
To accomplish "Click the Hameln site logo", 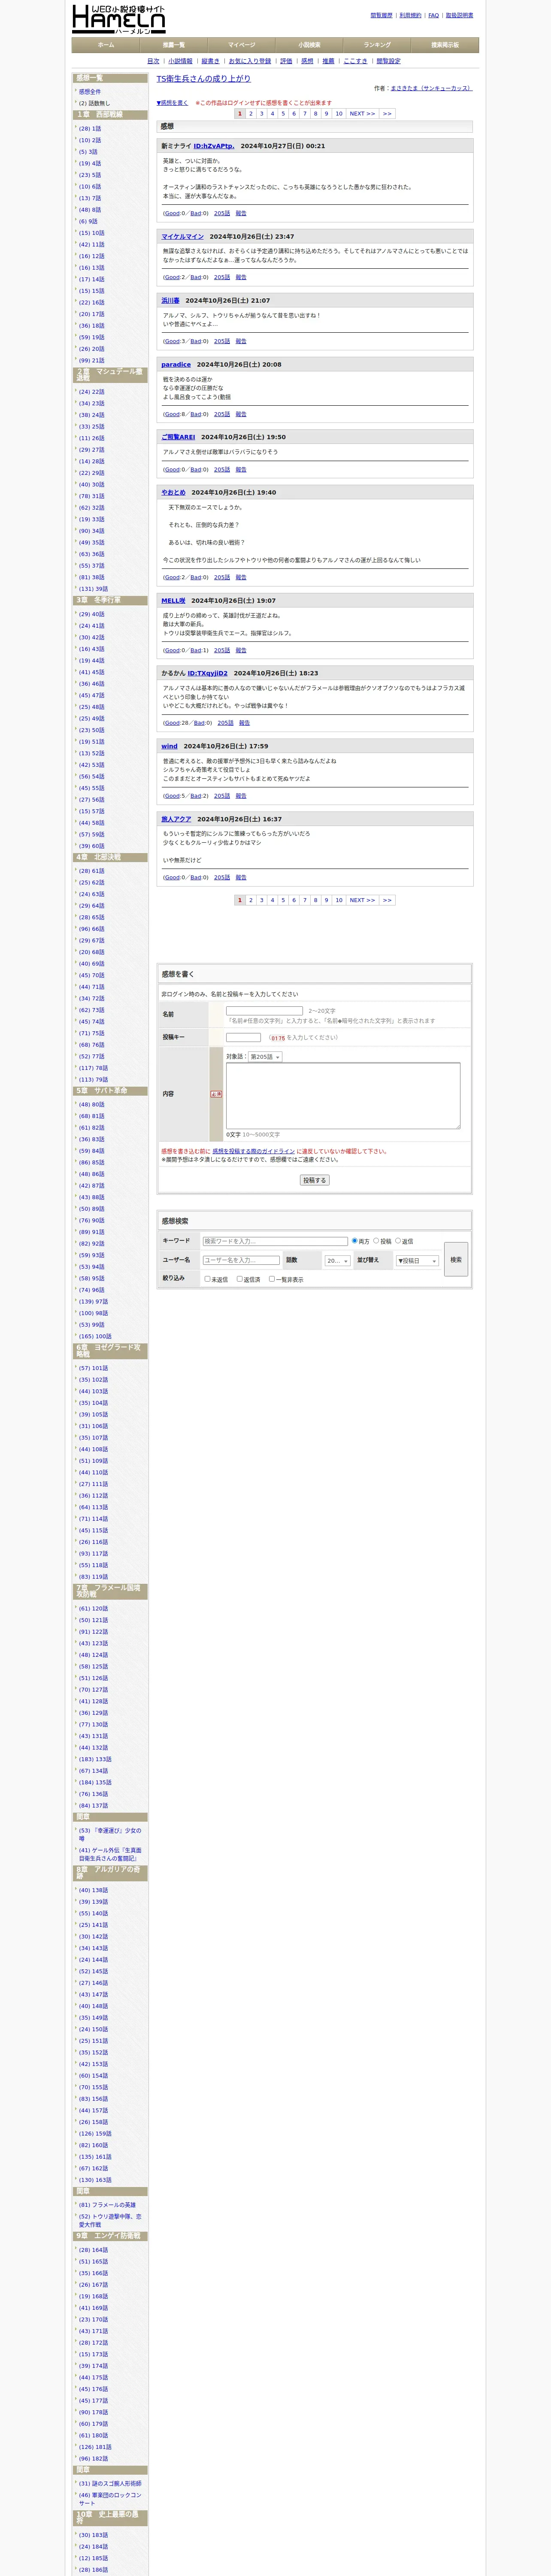I will point(119,18).
